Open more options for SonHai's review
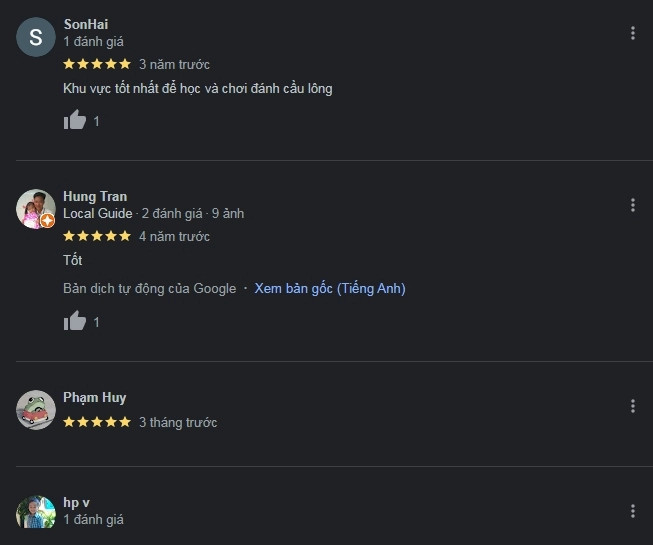Screen dimensions: 653x545 (x=632, y=33)
